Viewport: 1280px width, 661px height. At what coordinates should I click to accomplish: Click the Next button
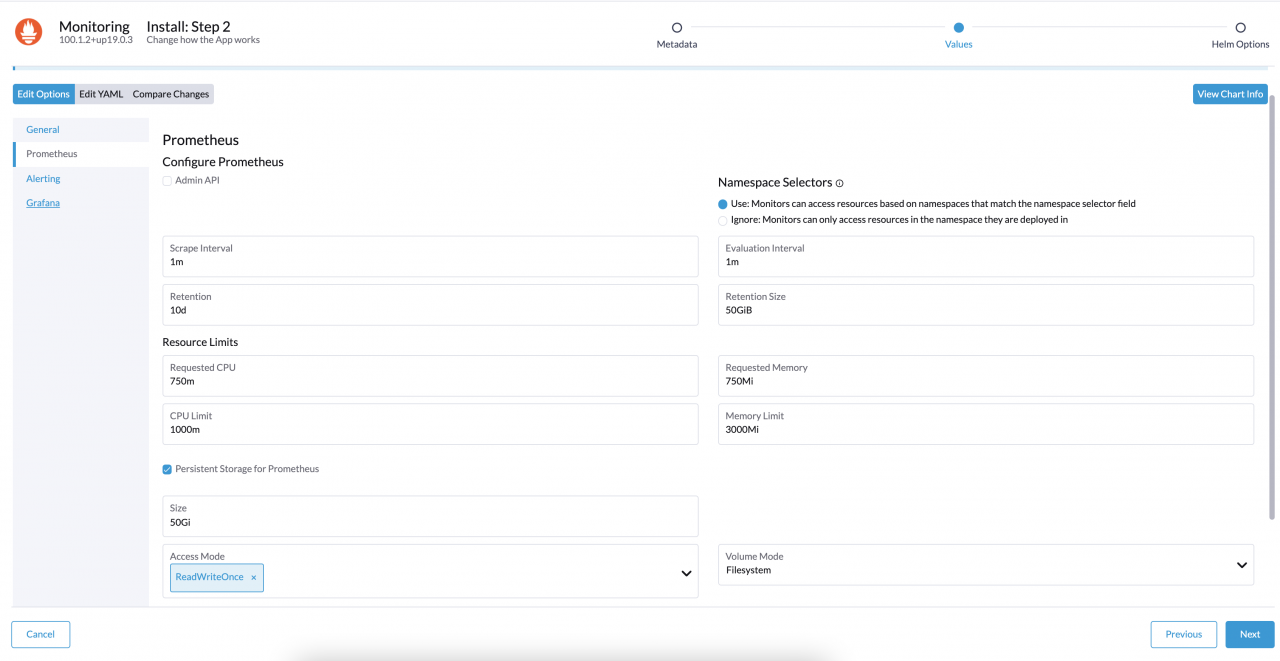click(1250, 634)
